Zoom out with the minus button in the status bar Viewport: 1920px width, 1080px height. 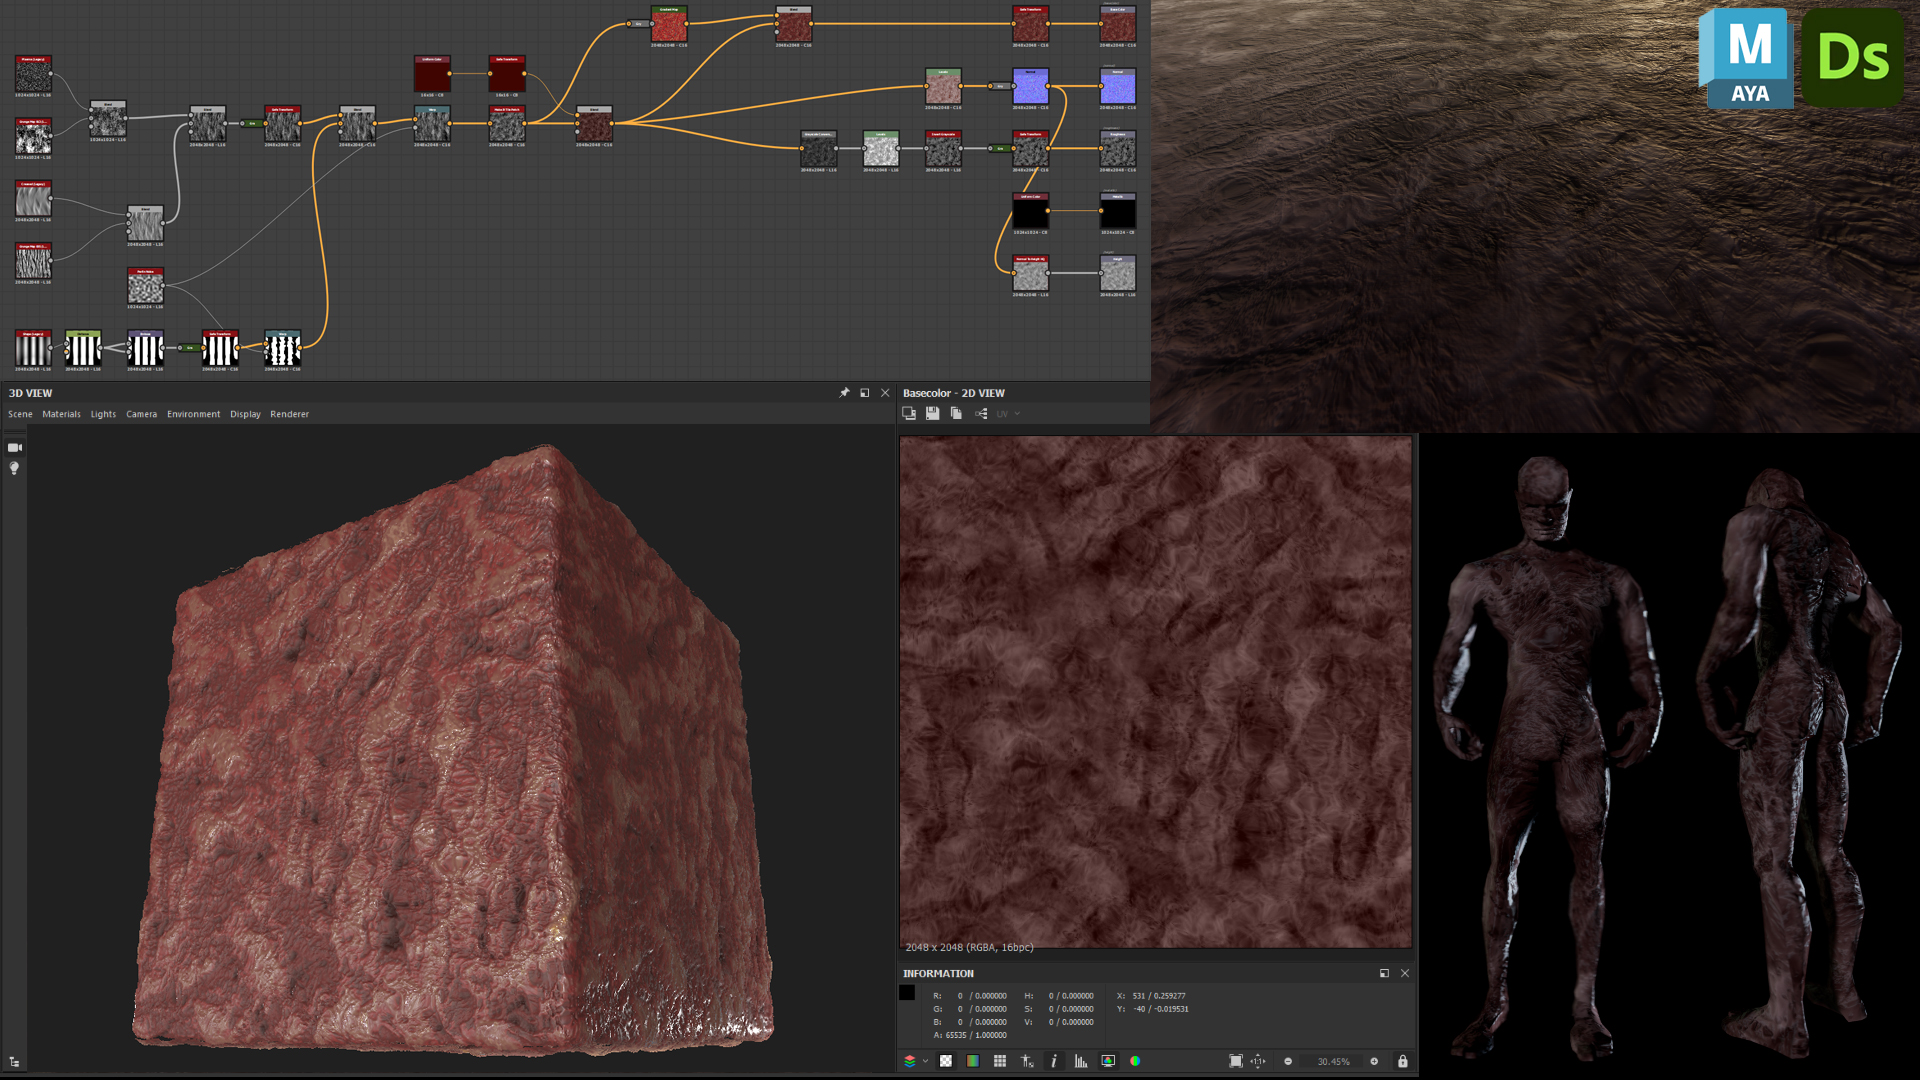pos(1288,1062)
